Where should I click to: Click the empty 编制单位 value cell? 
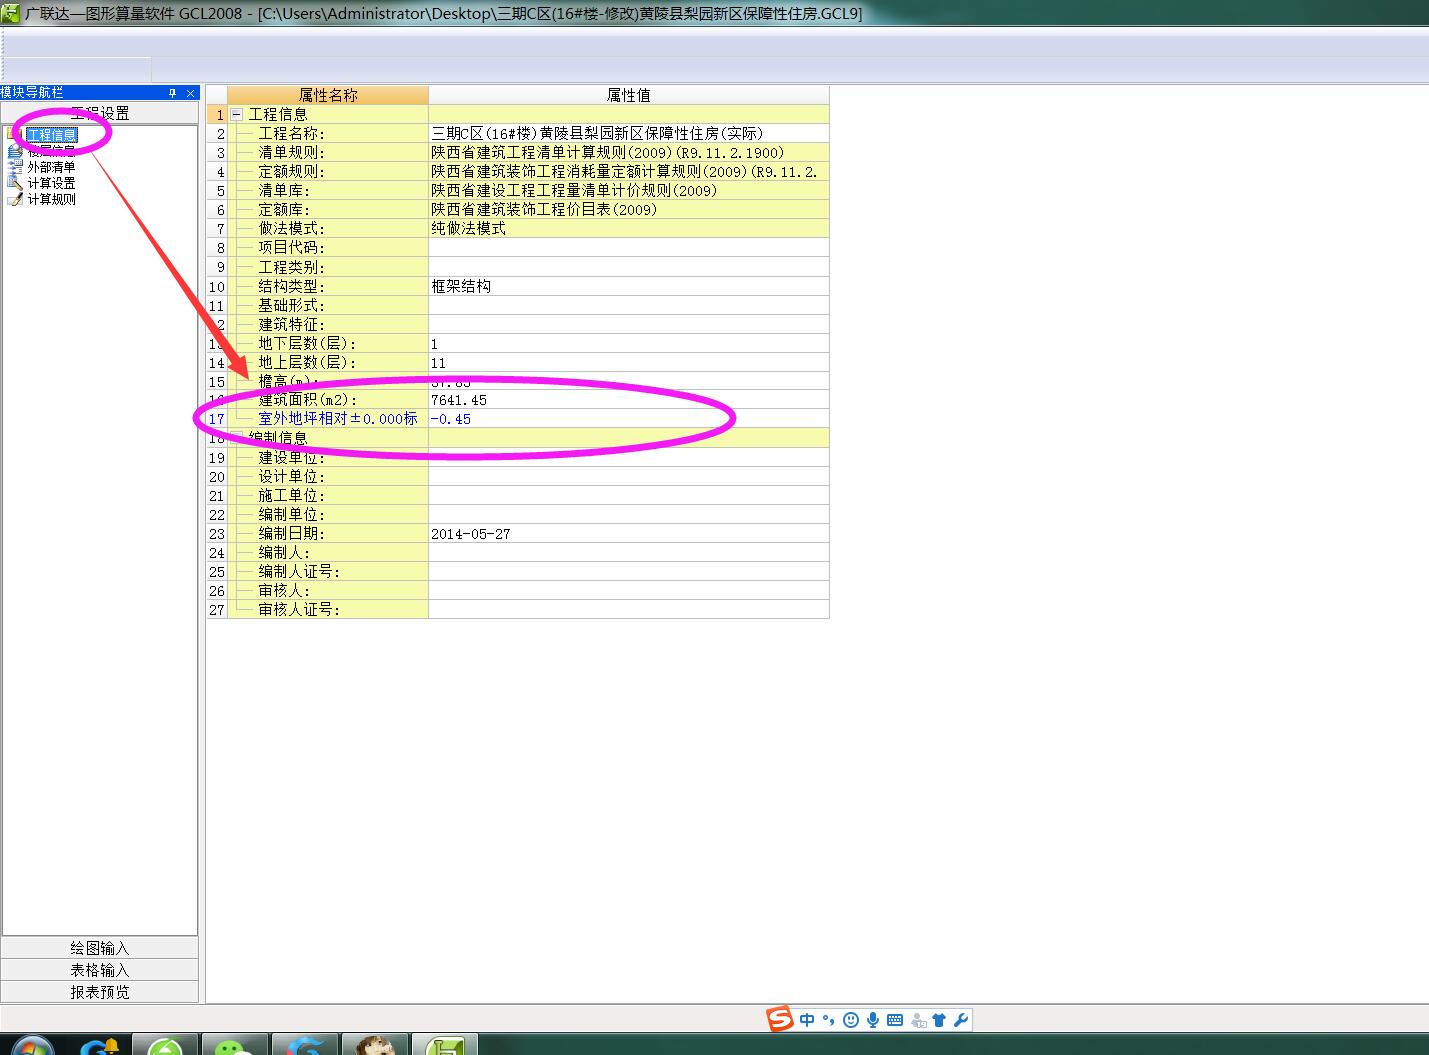click(629, 514)
